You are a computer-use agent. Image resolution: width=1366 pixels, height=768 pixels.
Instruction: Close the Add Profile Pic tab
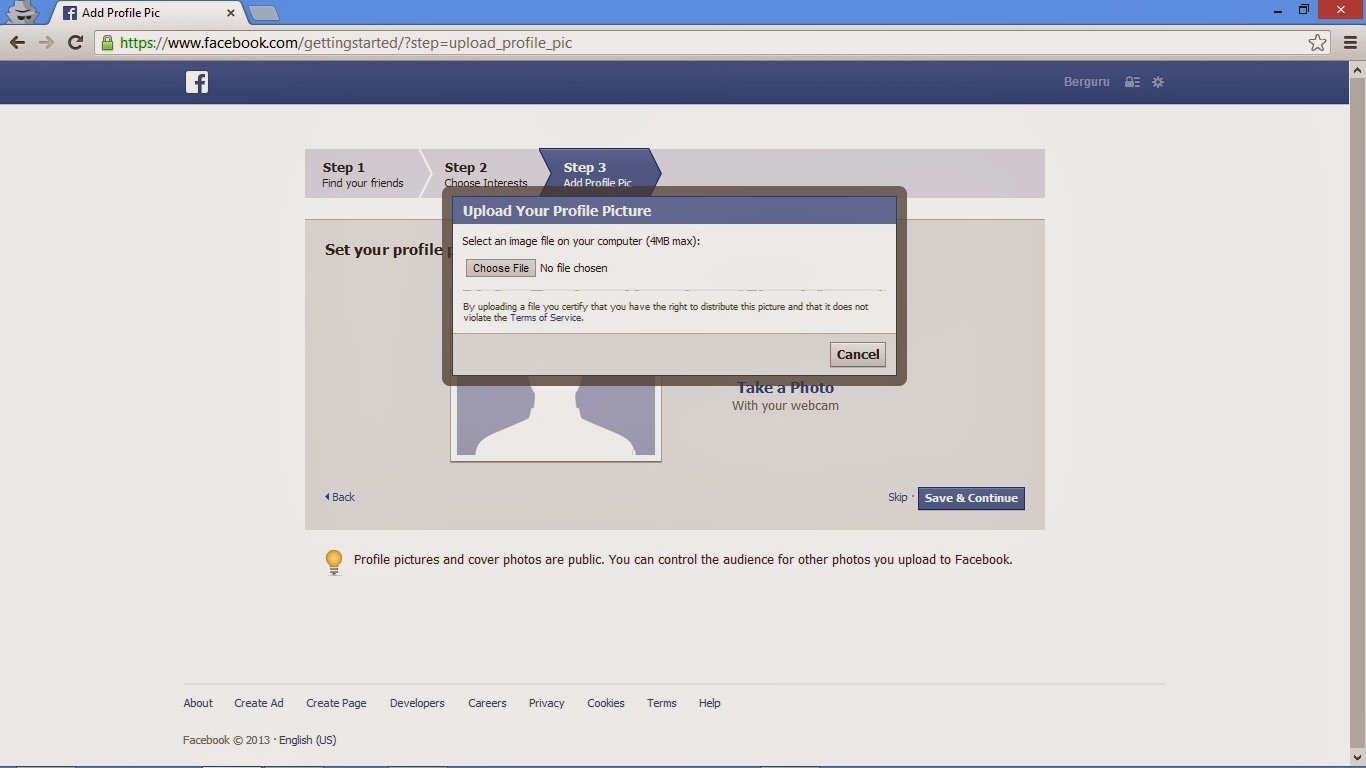(x=231, y=13)
